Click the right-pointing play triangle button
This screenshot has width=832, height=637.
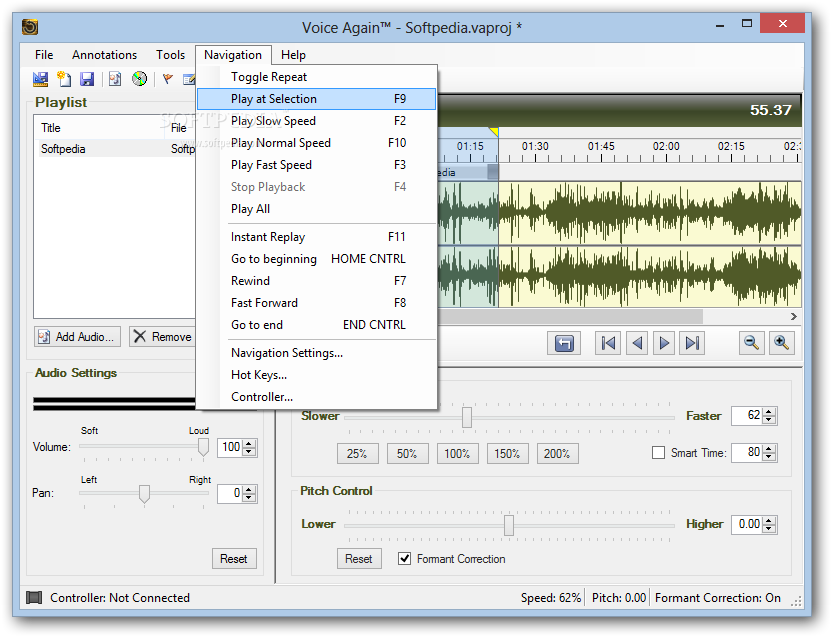(664, 343)
